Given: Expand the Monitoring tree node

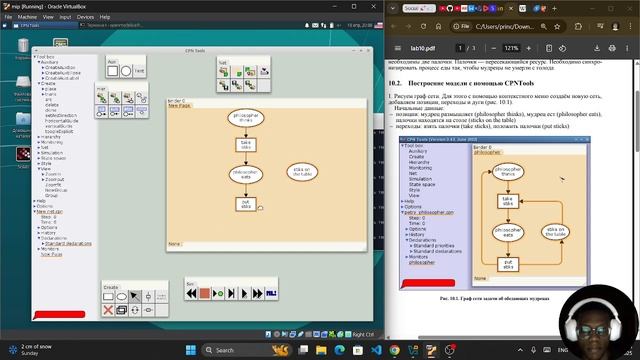Looking at the screenshot, I should pyautogui.click(x=39, y=142).
